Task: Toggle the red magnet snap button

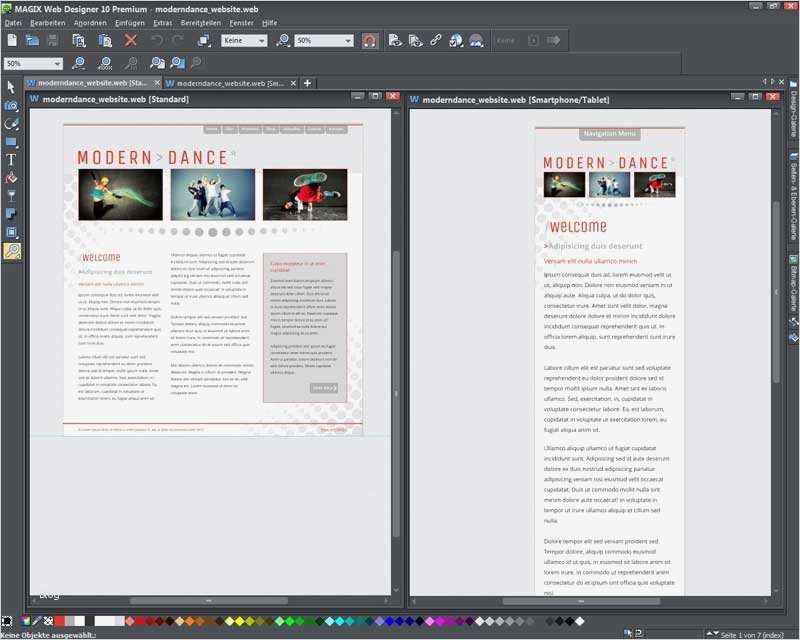Action: tap(369, 41)
